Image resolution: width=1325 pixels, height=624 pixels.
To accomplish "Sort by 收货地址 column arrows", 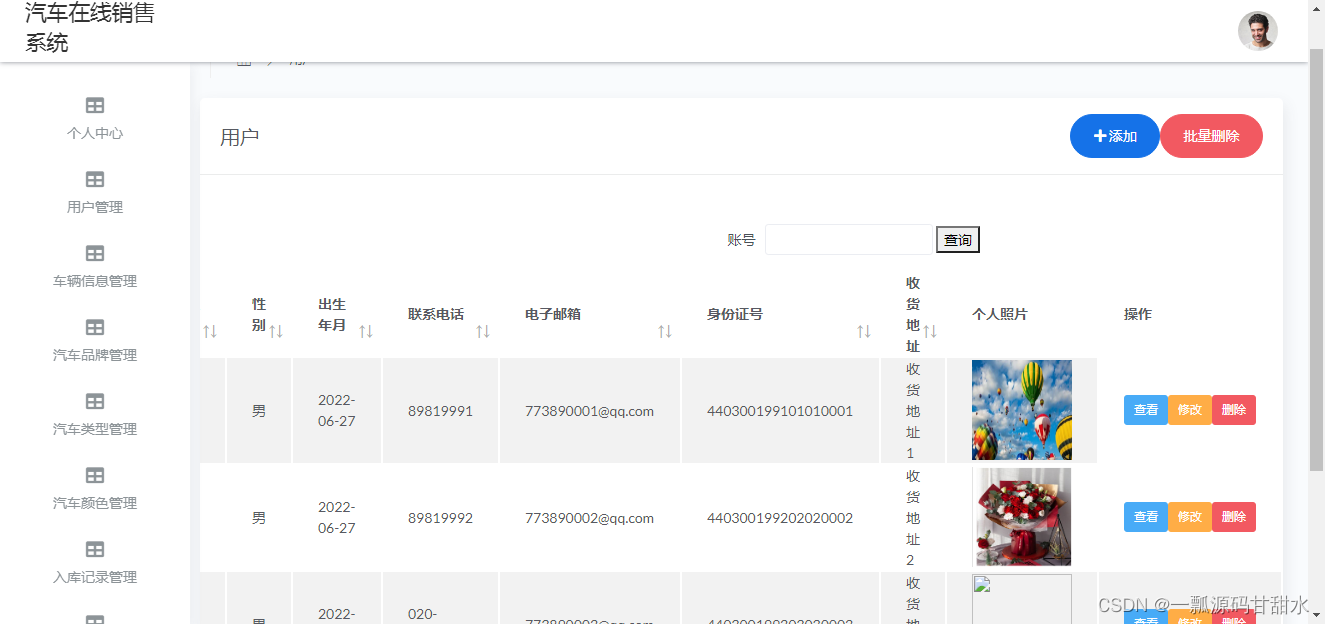I will pos(930,331).
